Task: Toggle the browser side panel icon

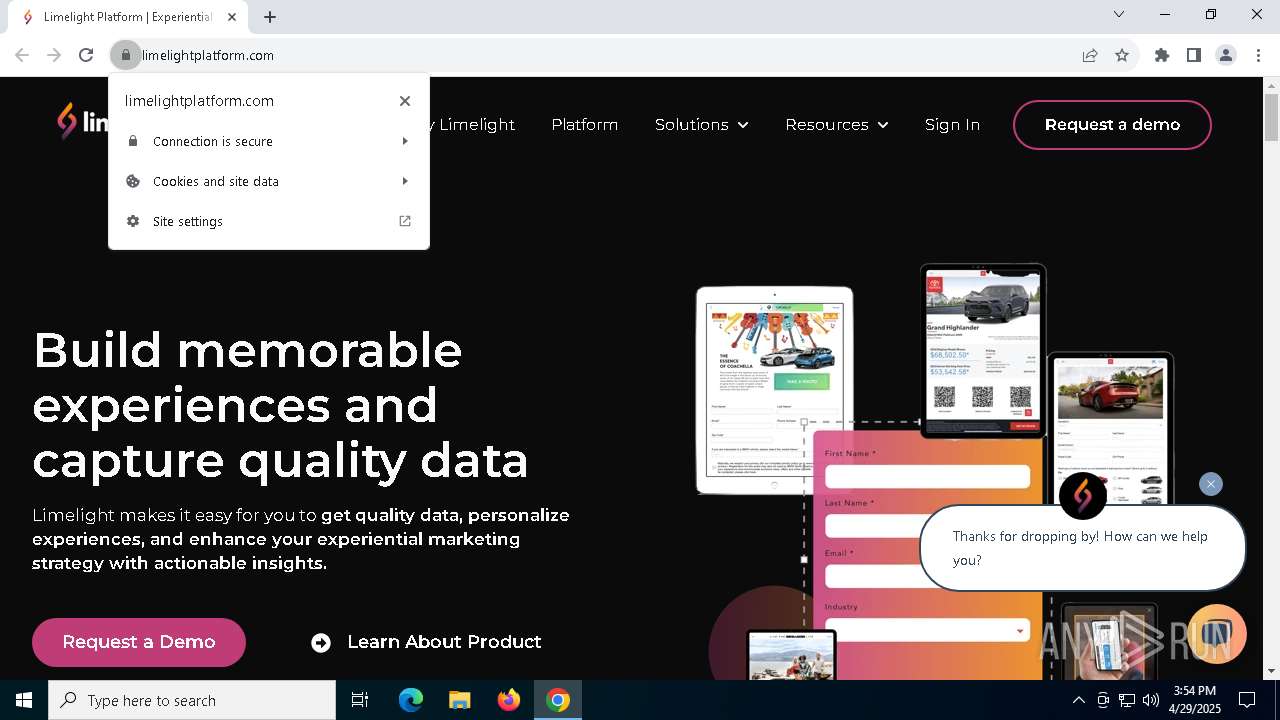Action: 1194,55
